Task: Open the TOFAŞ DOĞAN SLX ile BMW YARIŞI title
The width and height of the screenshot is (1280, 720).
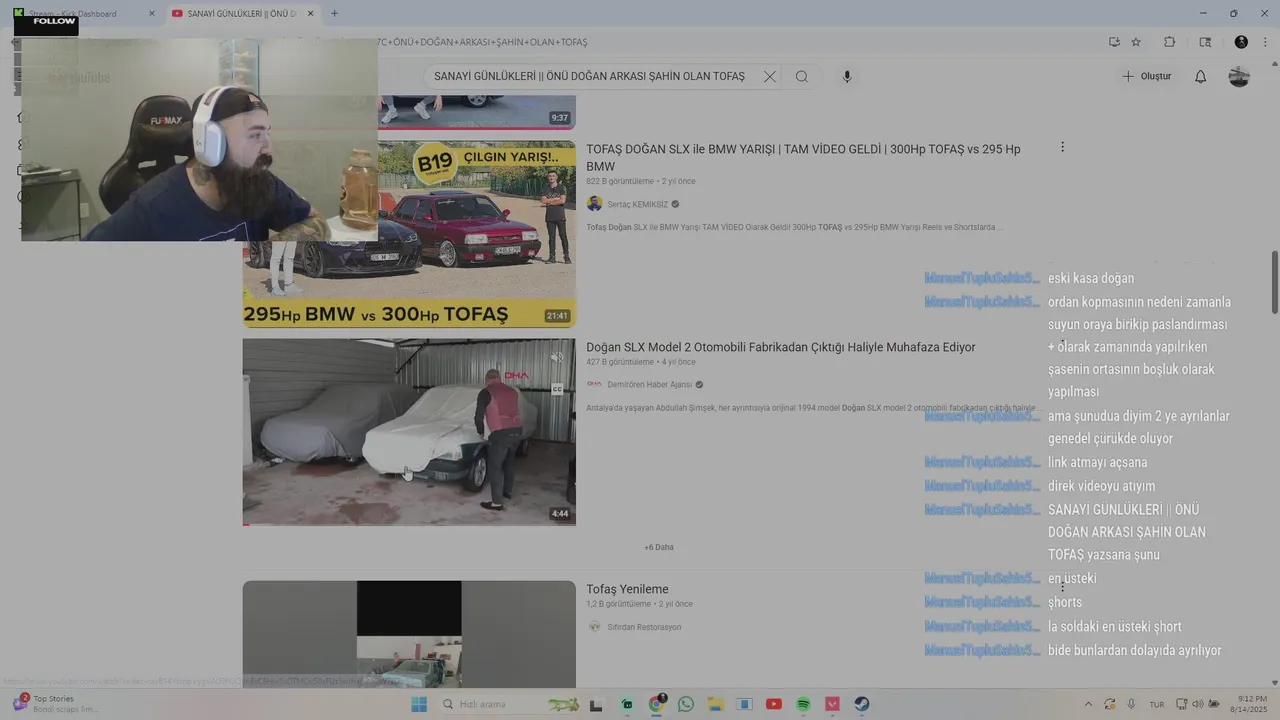Action: [803, 158]
